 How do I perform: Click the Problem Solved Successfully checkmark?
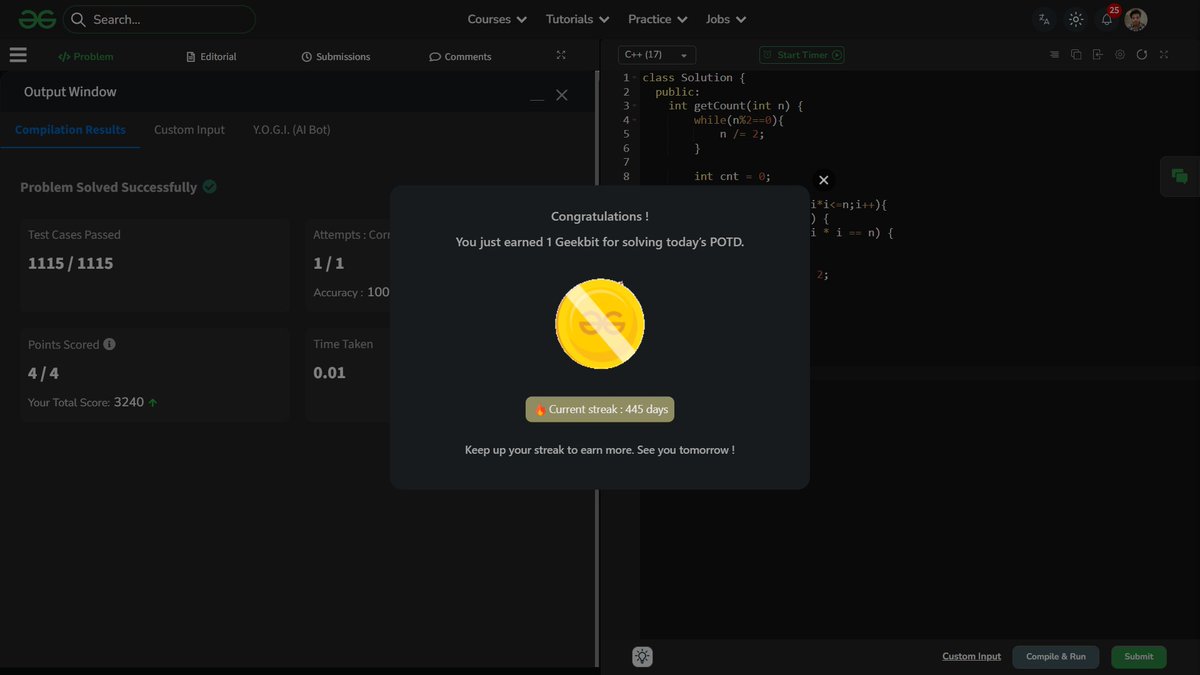click(210, 187)
